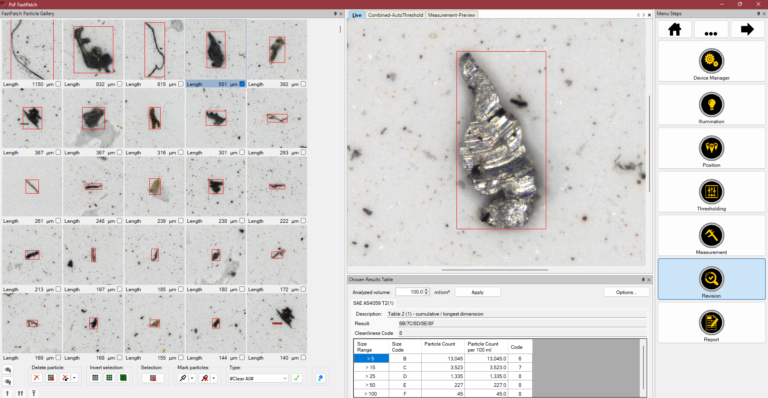
Task: Delete particle using the red X icon
Action: click(x=36, y=378)
